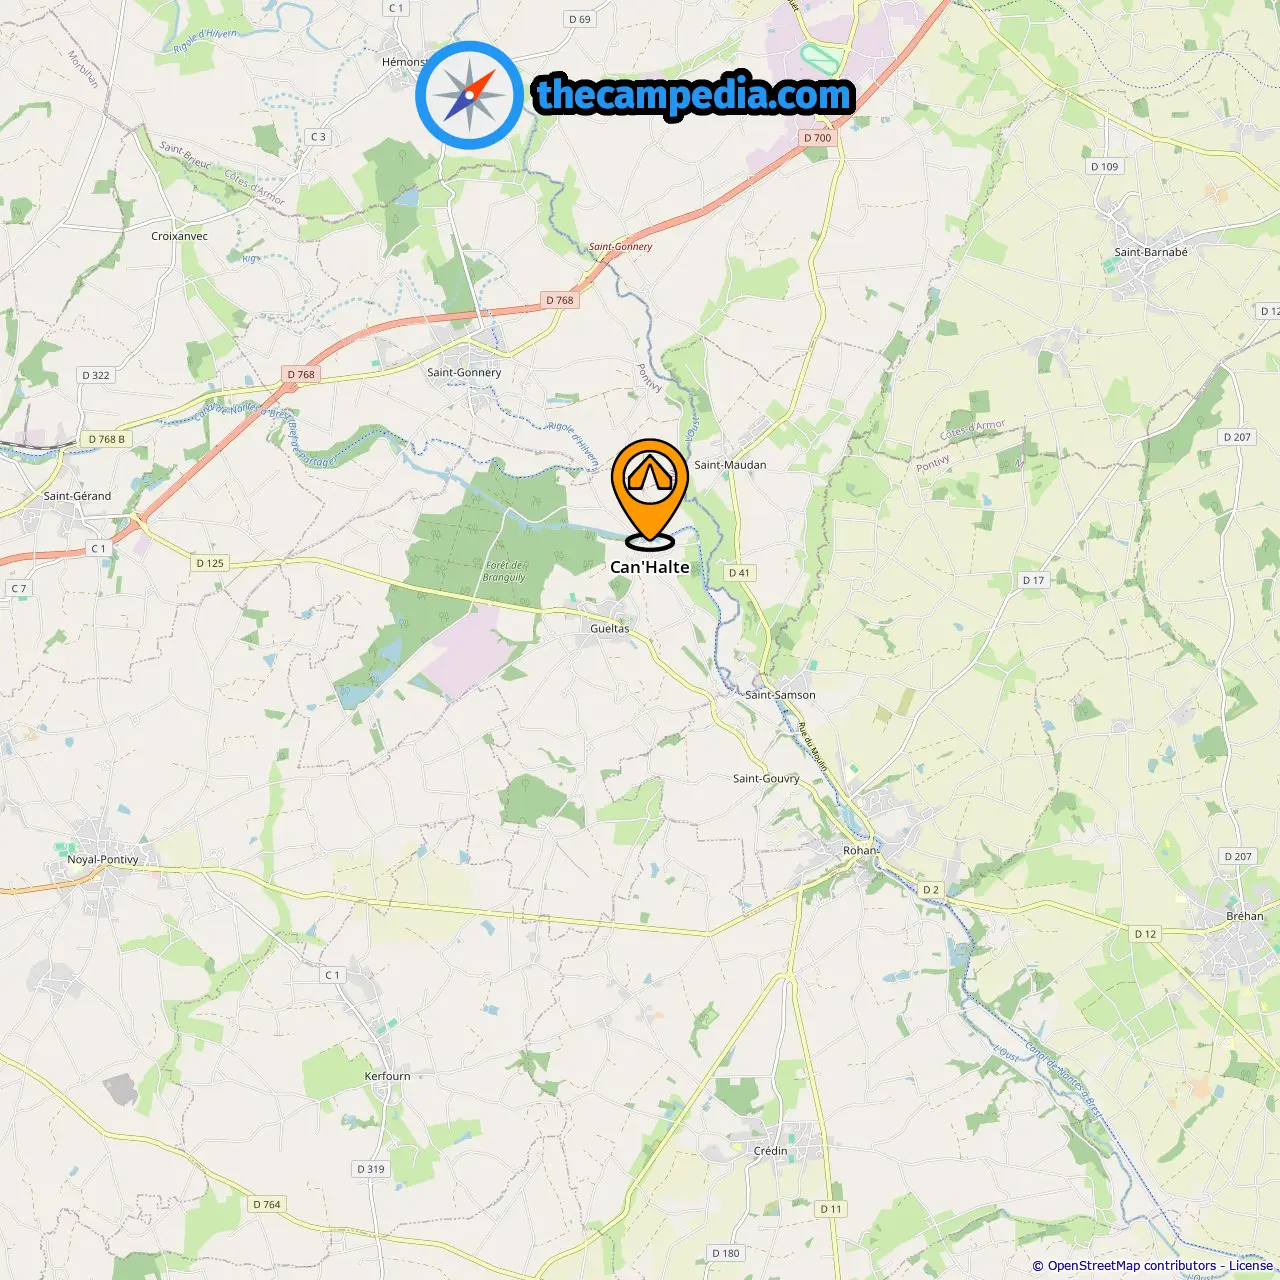Click the Noyal-Pontivy town label

pyautogui.click(x=103, y=859)
